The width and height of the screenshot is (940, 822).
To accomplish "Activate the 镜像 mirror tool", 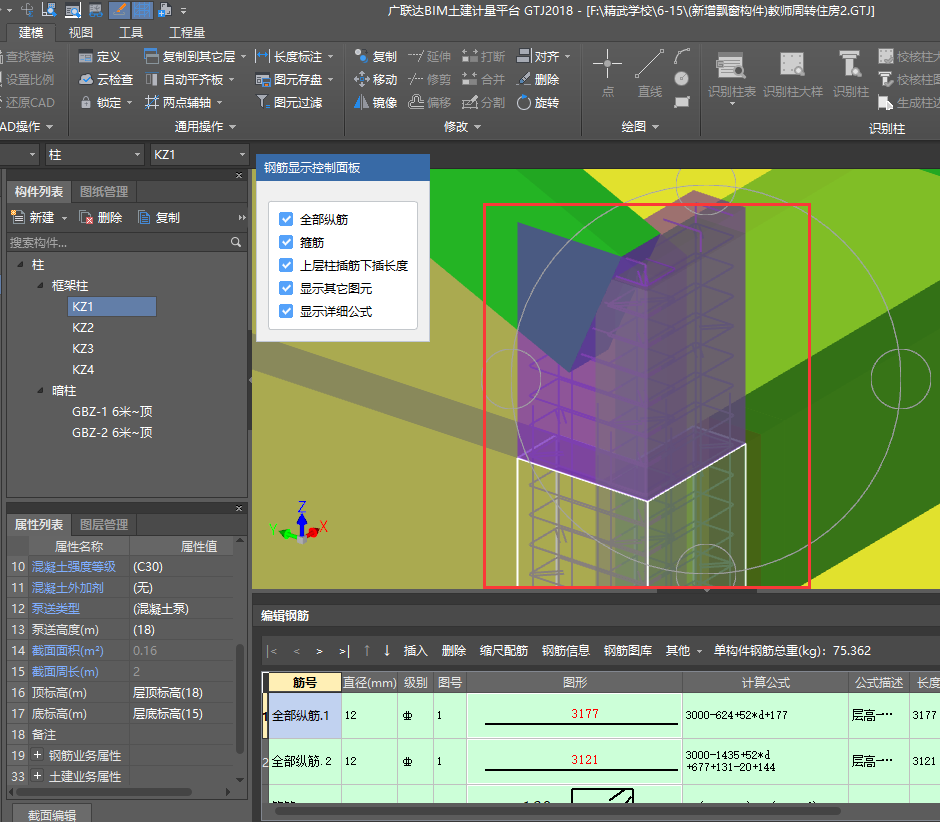I will coord(376,103).
